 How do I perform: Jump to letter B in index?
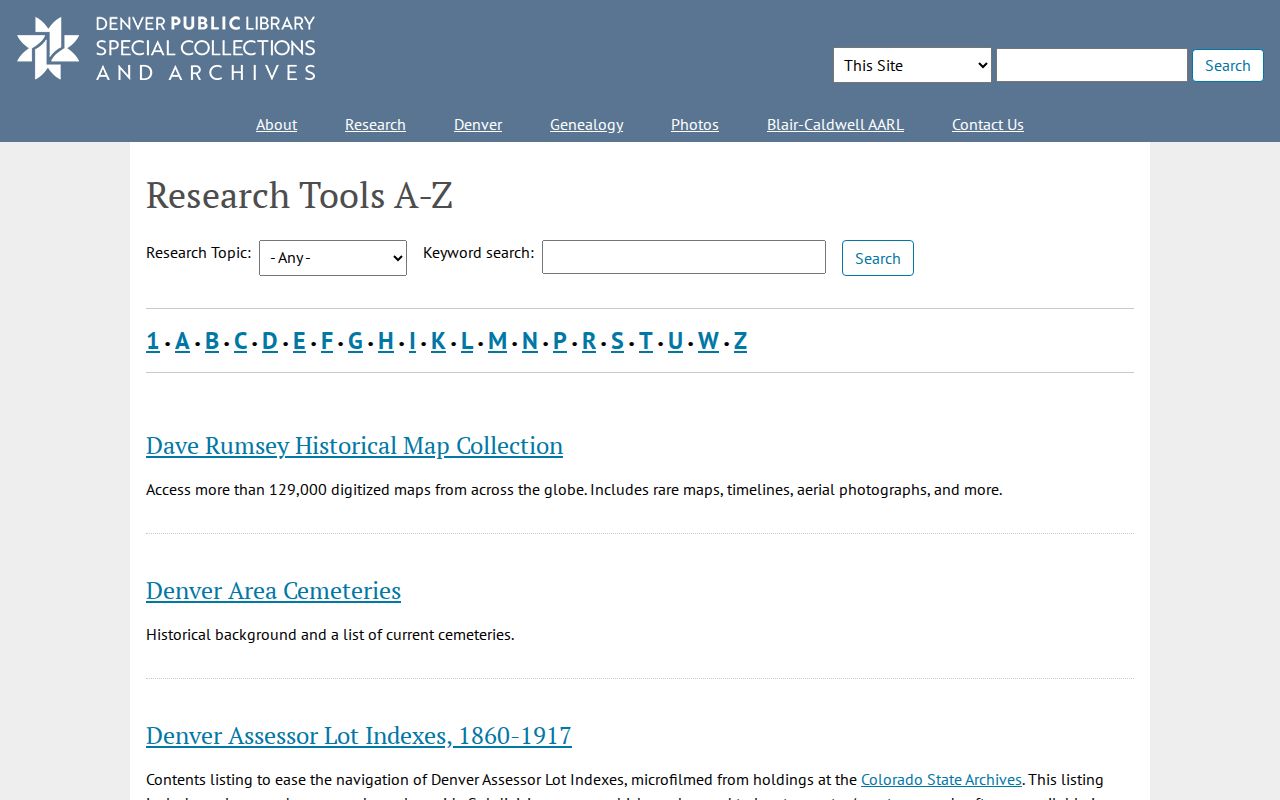[212, 341]
